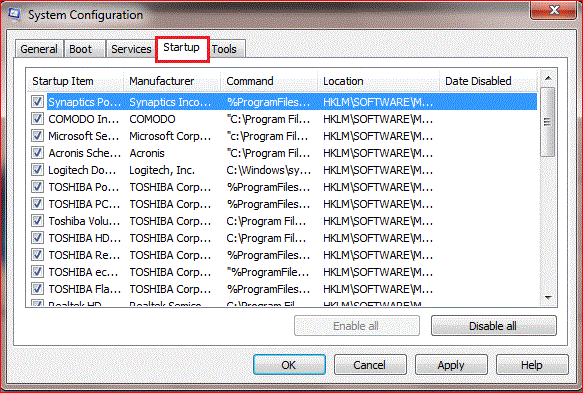This screenshot has height=393, width=583.
Task: Close the System Configuration window
Action: point(553,10)
